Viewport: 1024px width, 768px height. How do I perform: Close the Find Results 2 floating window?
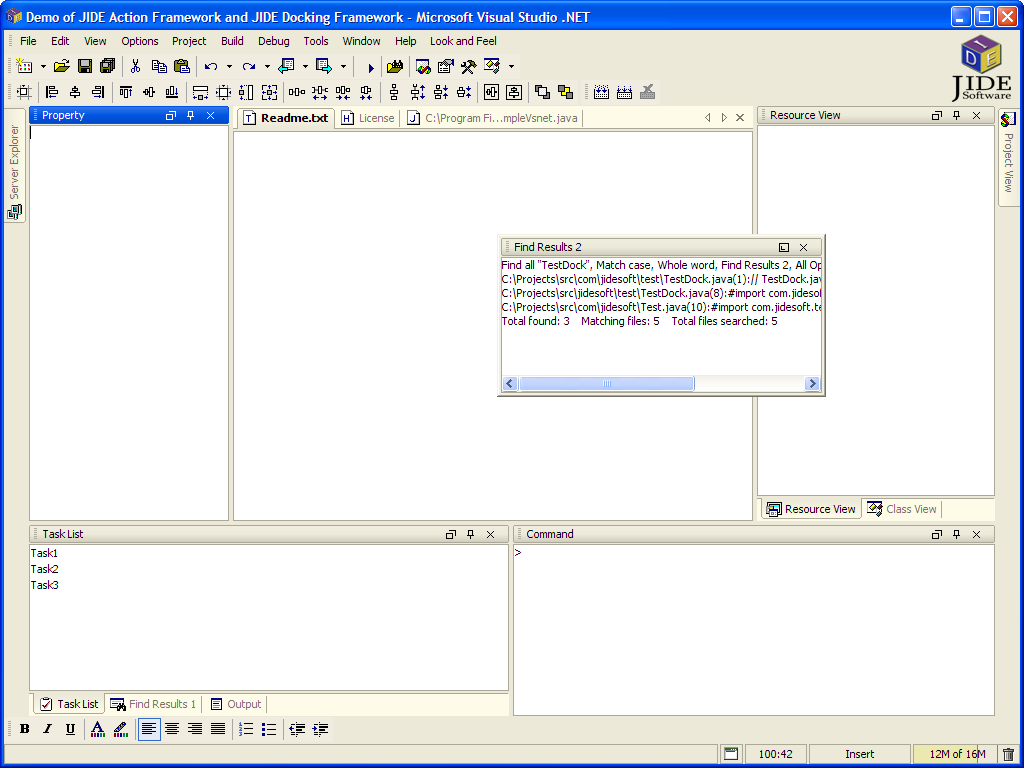pos(804,248)
